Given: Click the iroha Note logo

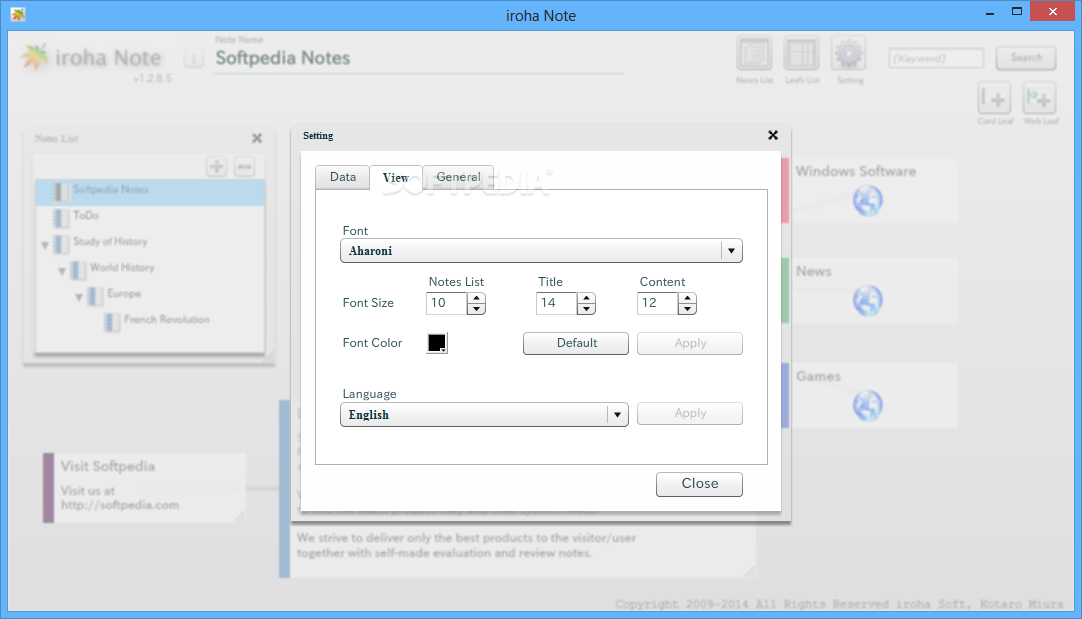Looking at the screenshot, I should 90,58.
